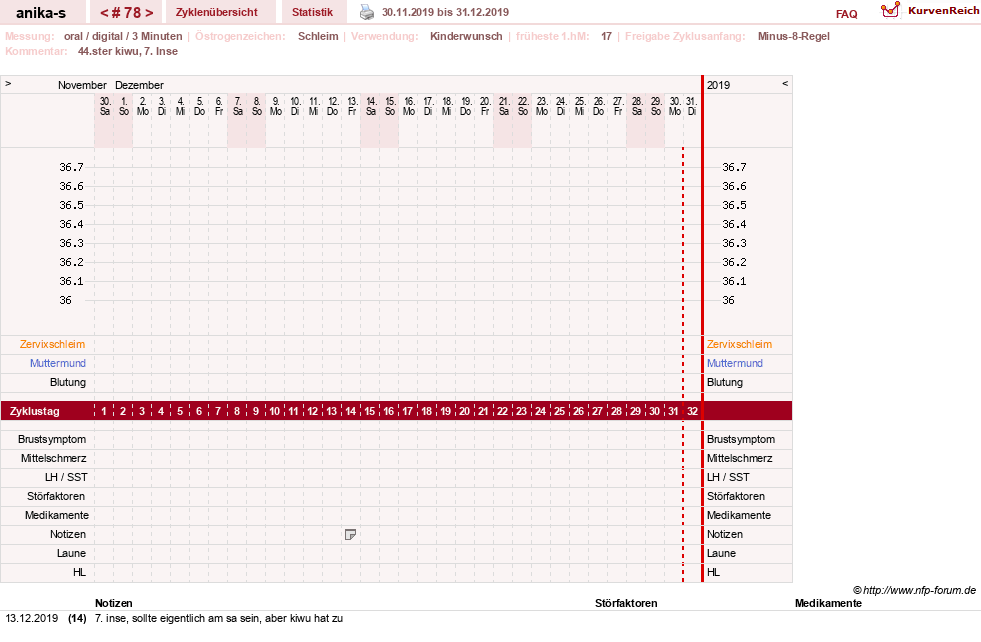Viewport: 981px width, 642px height.
Task: Click the left LH / SST row label
Action: [66, 477]
